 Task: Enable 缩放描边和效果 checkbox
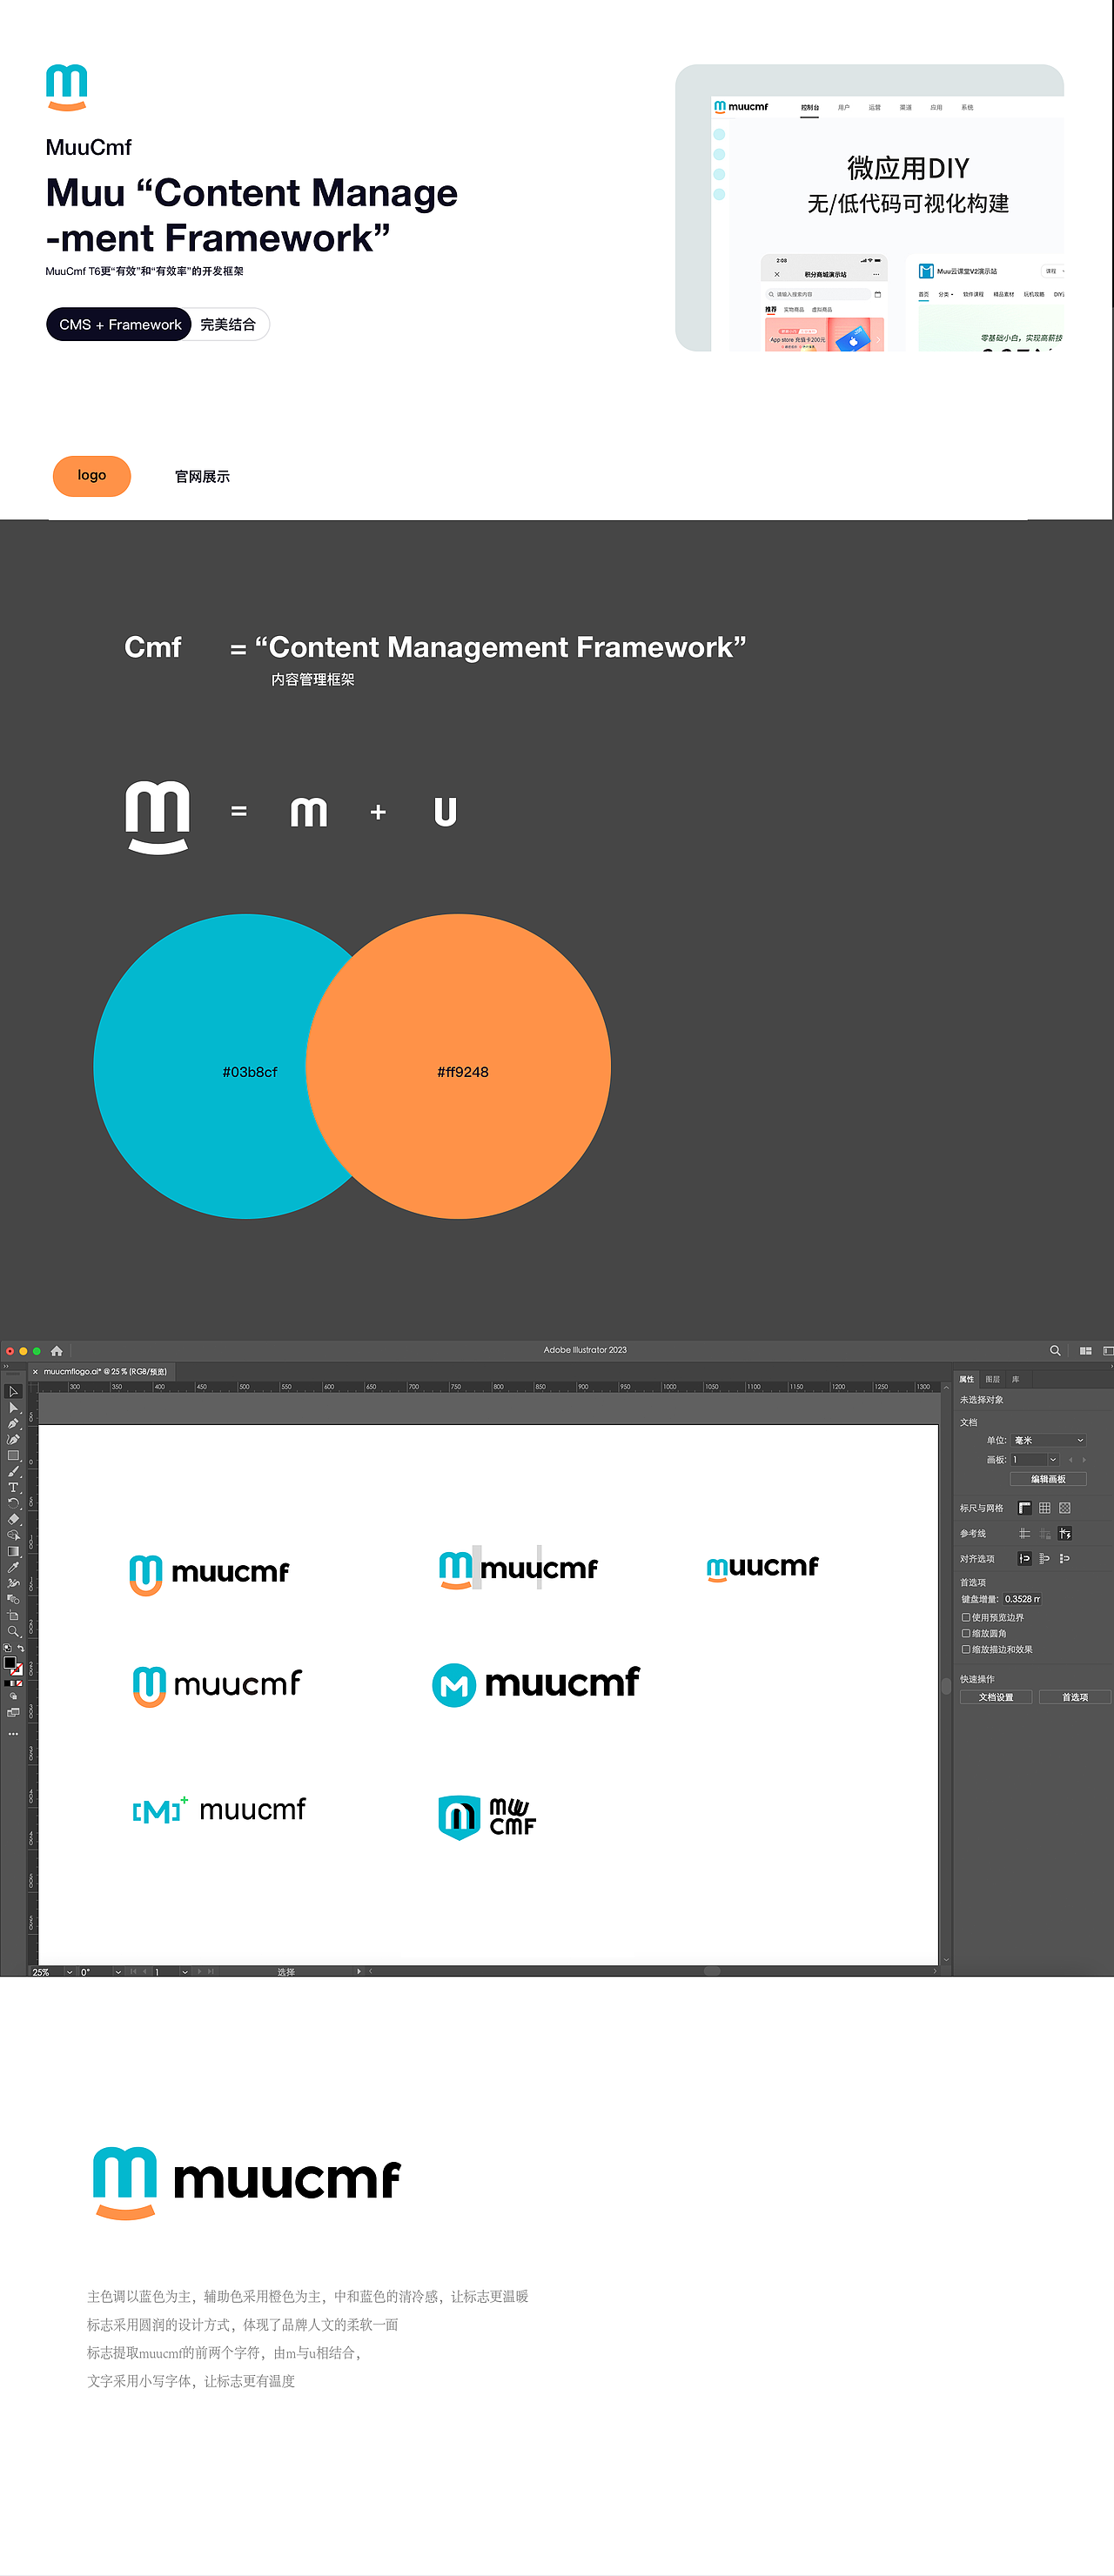pyautogui.click(x=966, y=1649)
